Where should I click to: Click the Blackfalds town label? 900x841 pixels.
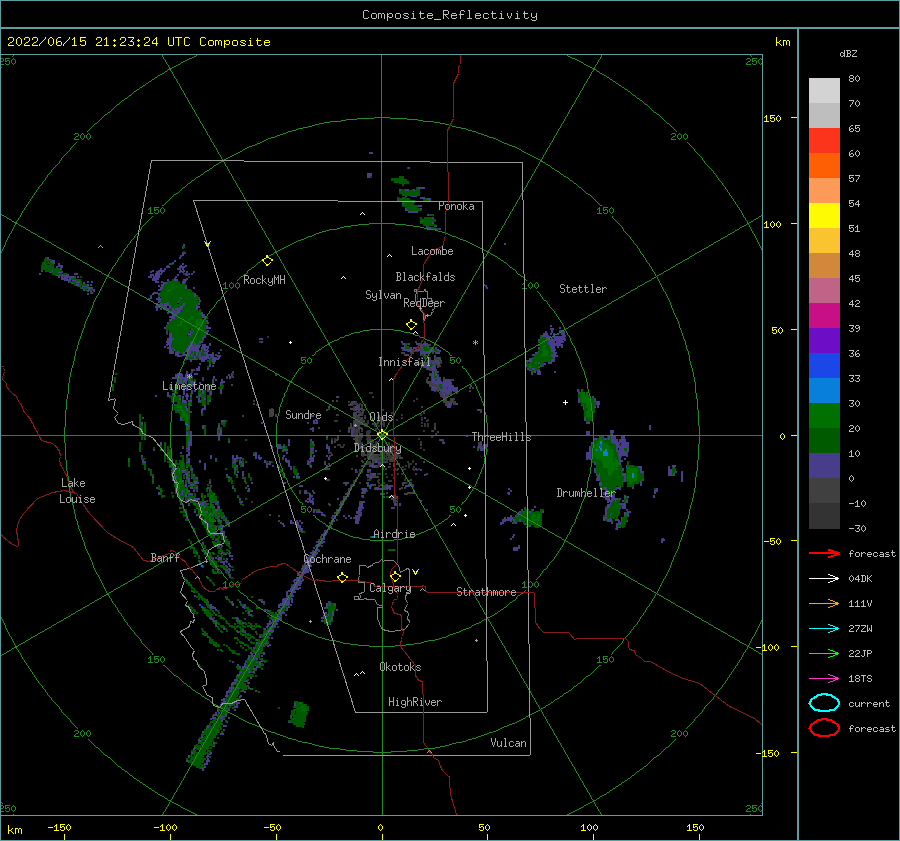point(425,277)
